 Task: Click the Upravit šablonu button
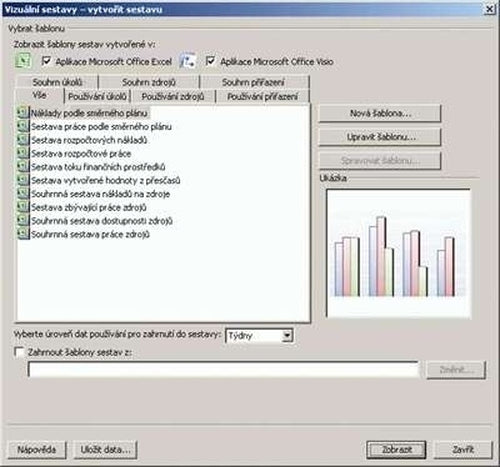[x=380, y=137]
